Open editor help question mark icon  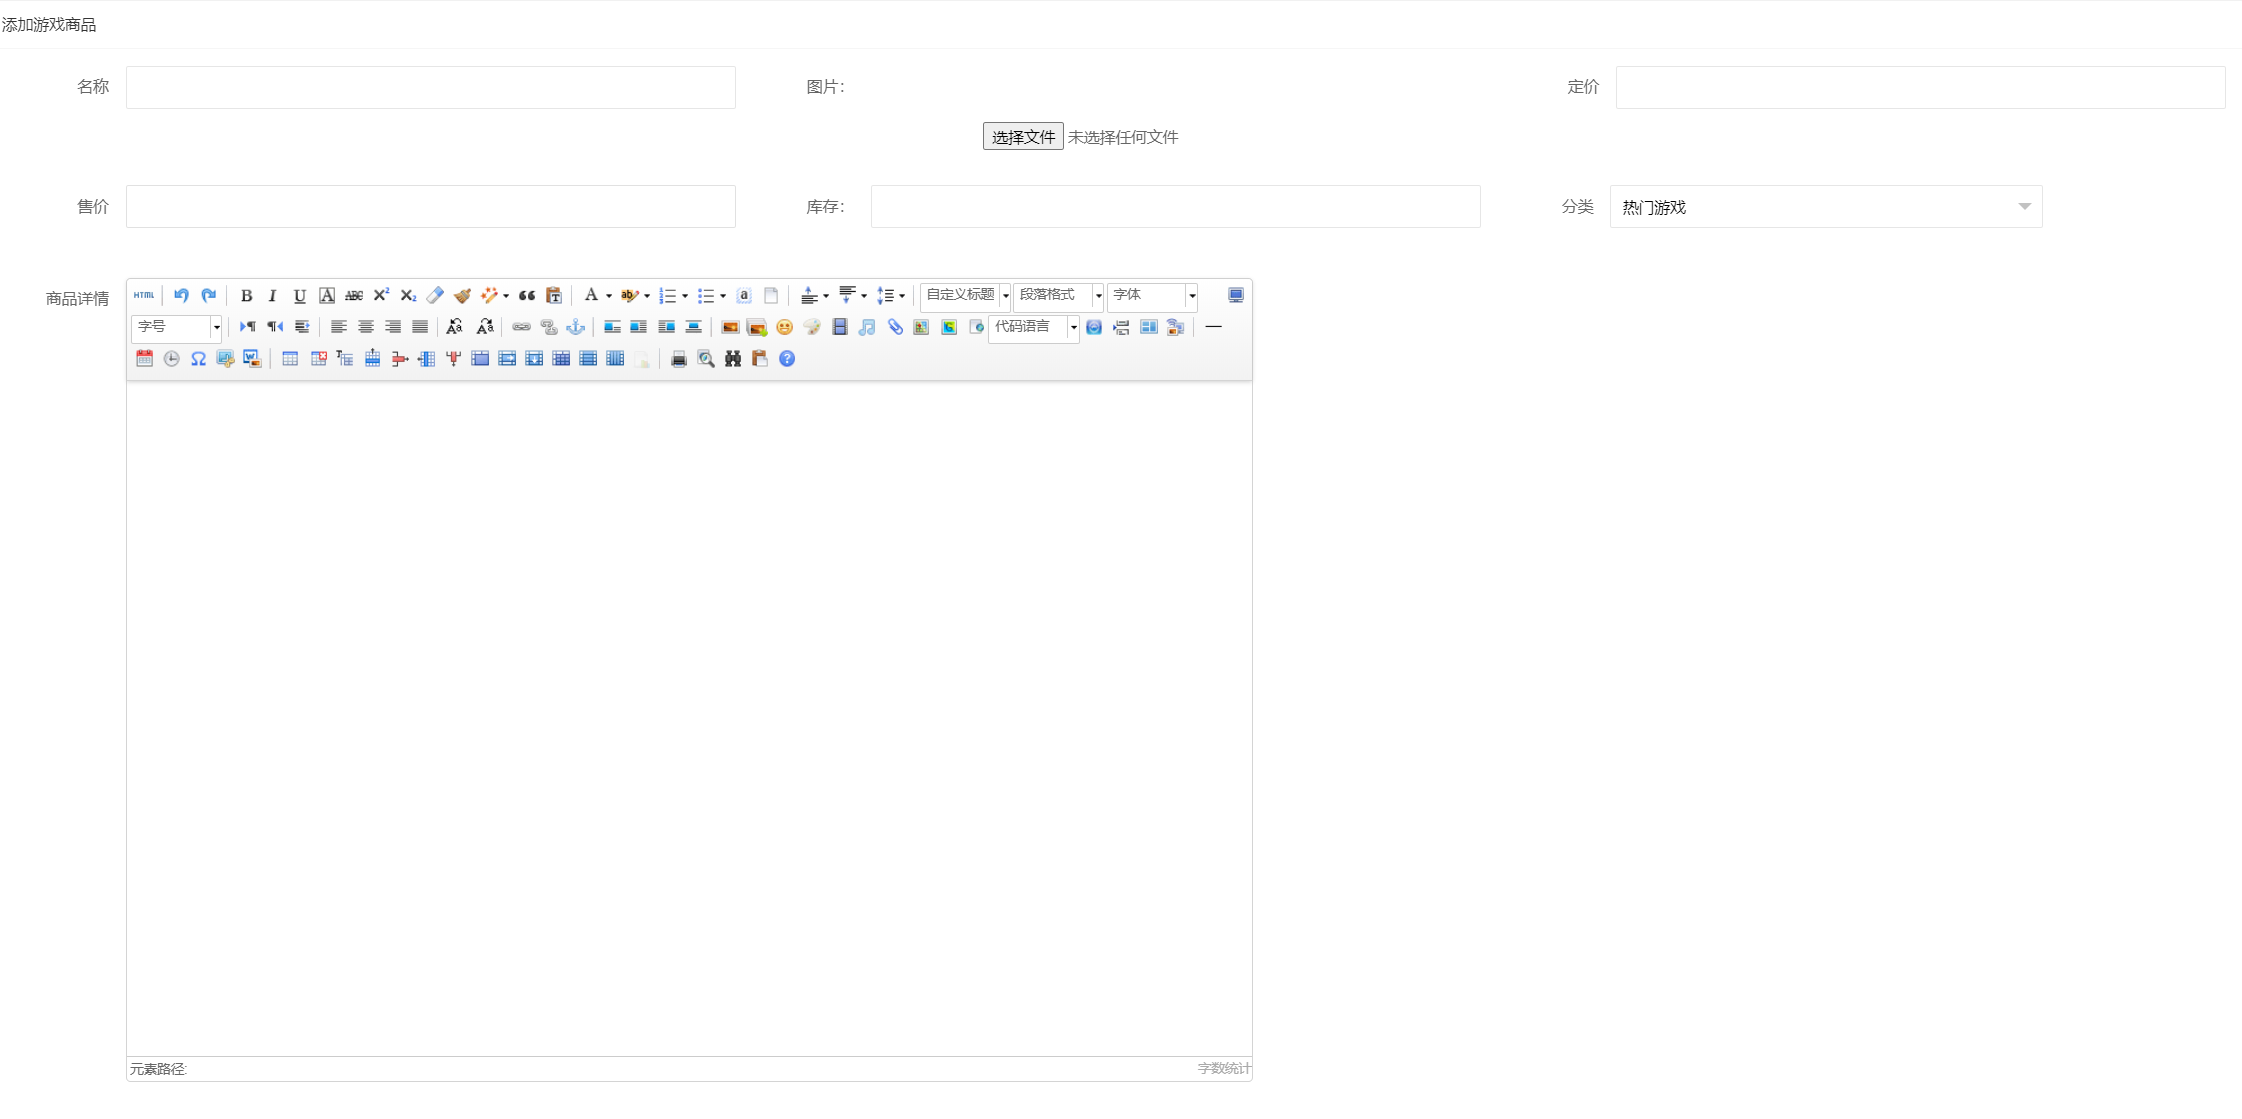[x=787, y=359]
